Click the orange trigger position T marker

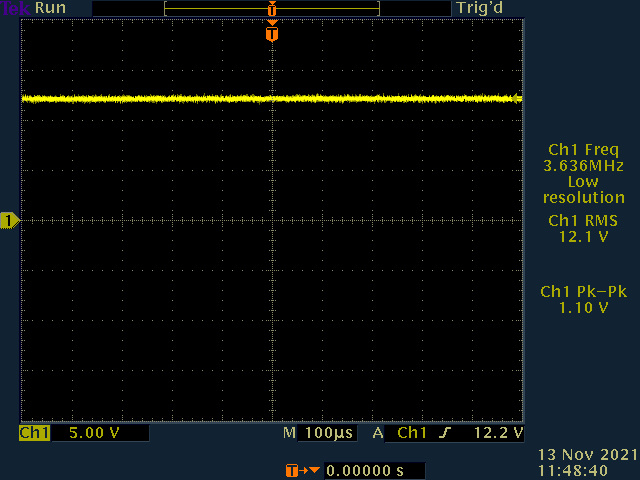(x=272, y=33)
